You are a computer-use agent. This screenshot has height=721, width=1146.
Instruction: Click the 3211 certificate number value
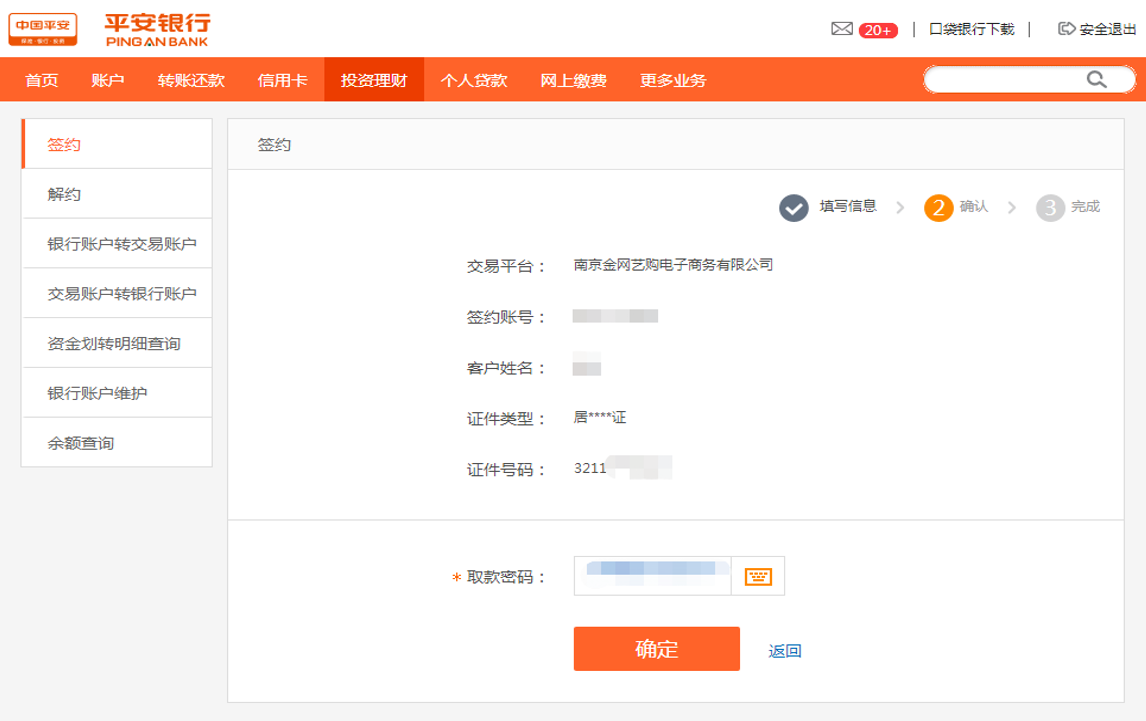[590, 468]
